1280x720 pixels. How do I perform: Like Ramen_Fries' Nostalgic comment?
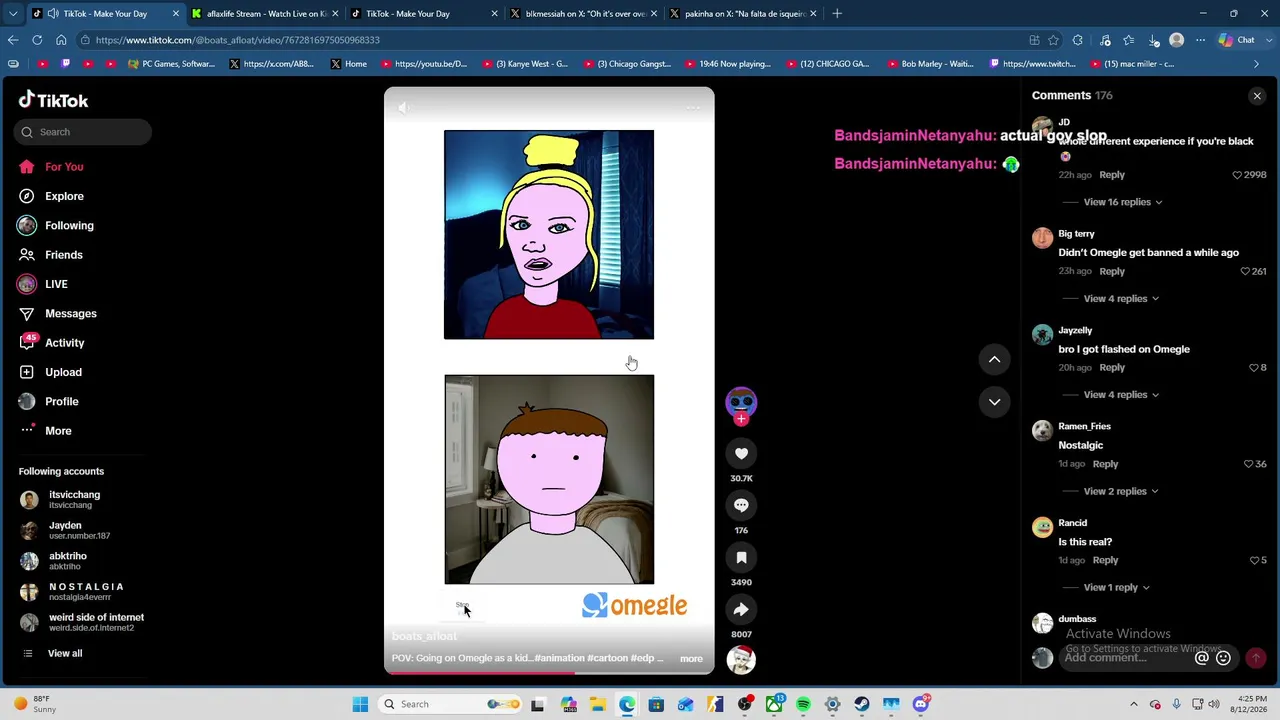[1248, 464]
